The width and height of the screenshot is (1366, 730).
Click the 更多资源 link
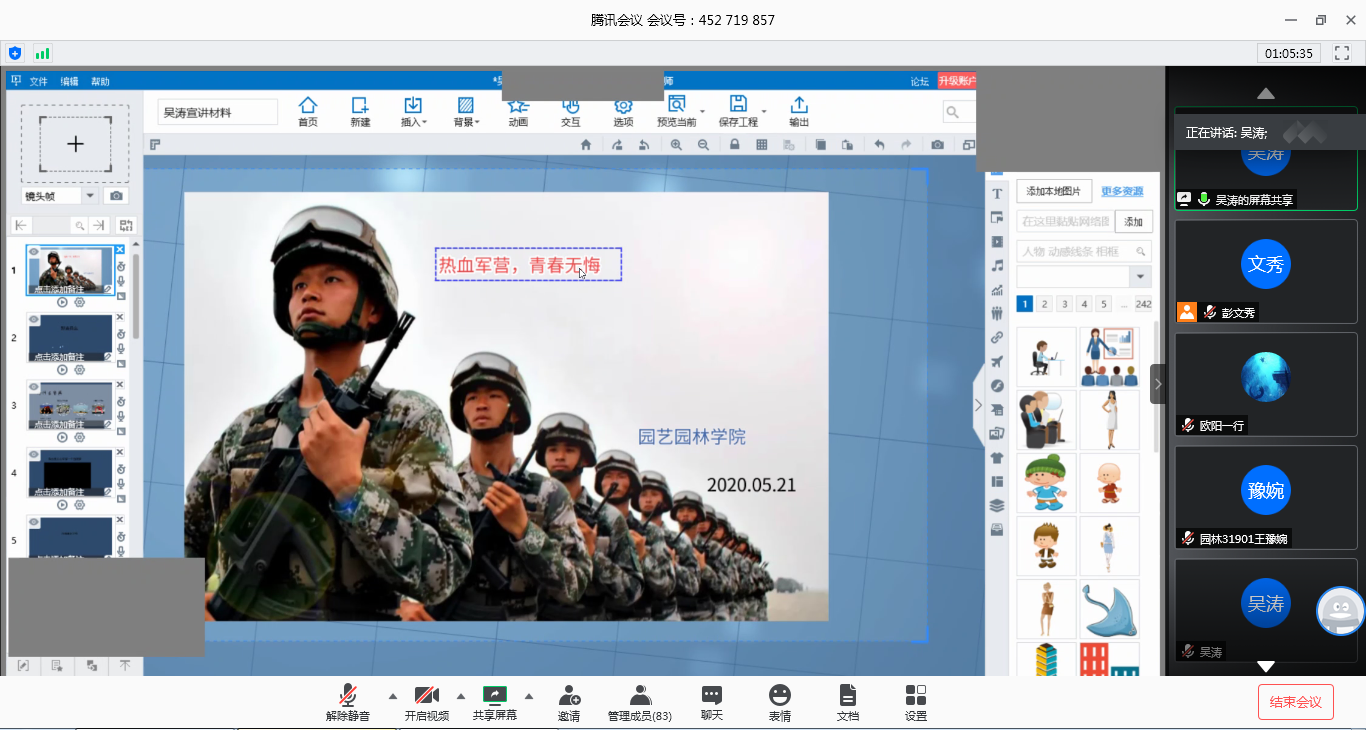(x=1122, y=191)
